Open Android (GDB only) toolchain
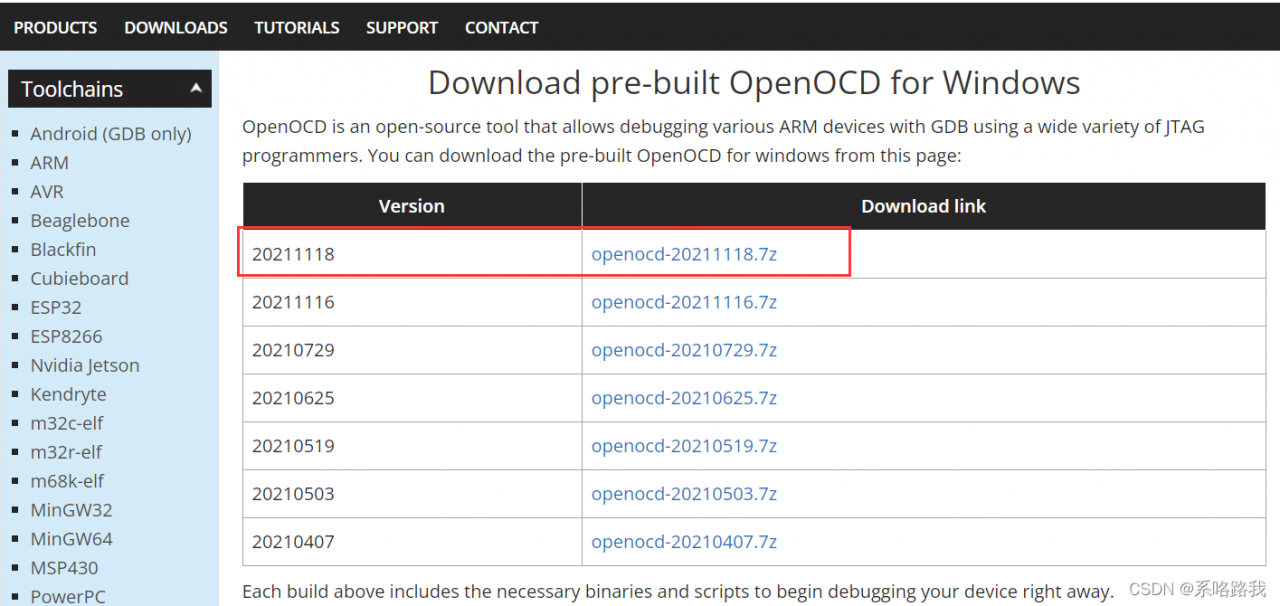This screenshot has width=1280, height=606. [111, 134]
